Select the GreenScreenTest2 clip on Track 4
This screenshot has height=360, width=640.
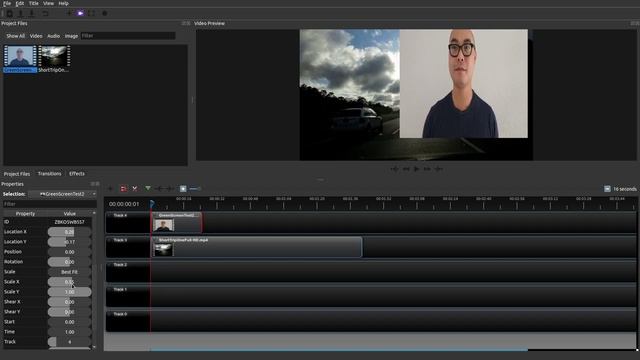(x=177, y=222)
